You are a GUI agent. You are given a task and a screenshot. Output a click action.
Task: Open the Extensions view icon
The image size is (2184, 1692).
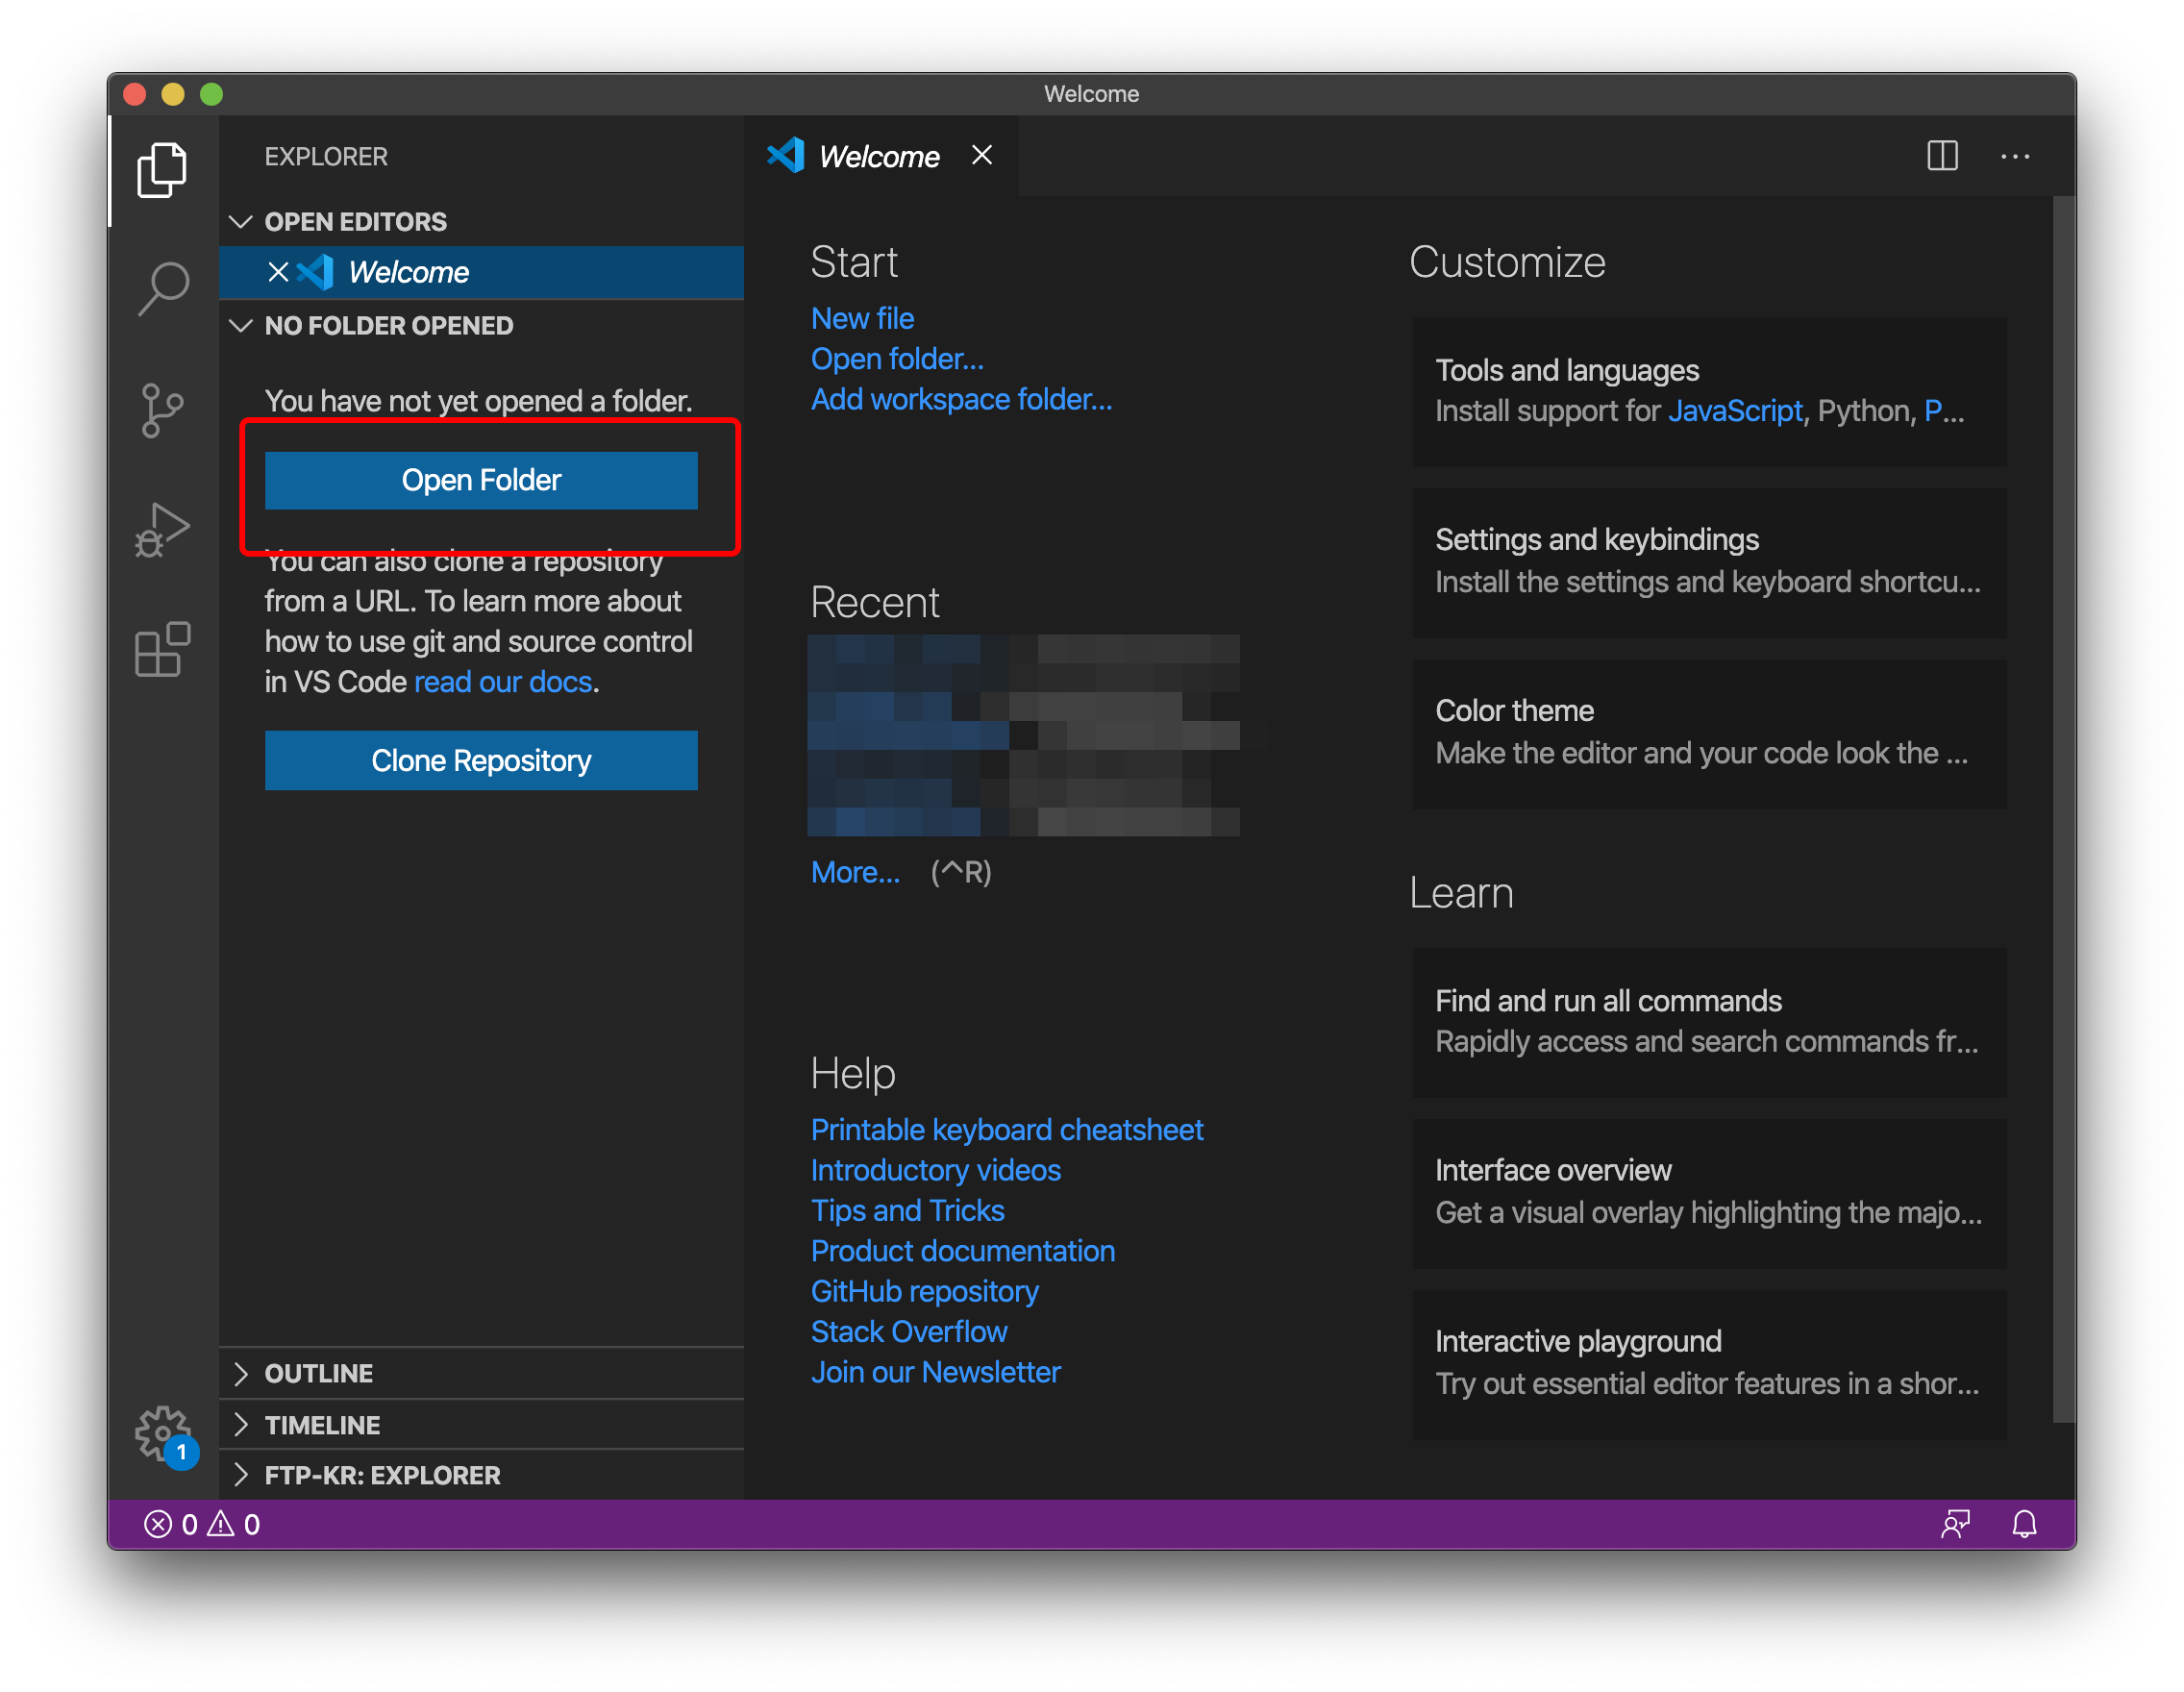point(163,650)
